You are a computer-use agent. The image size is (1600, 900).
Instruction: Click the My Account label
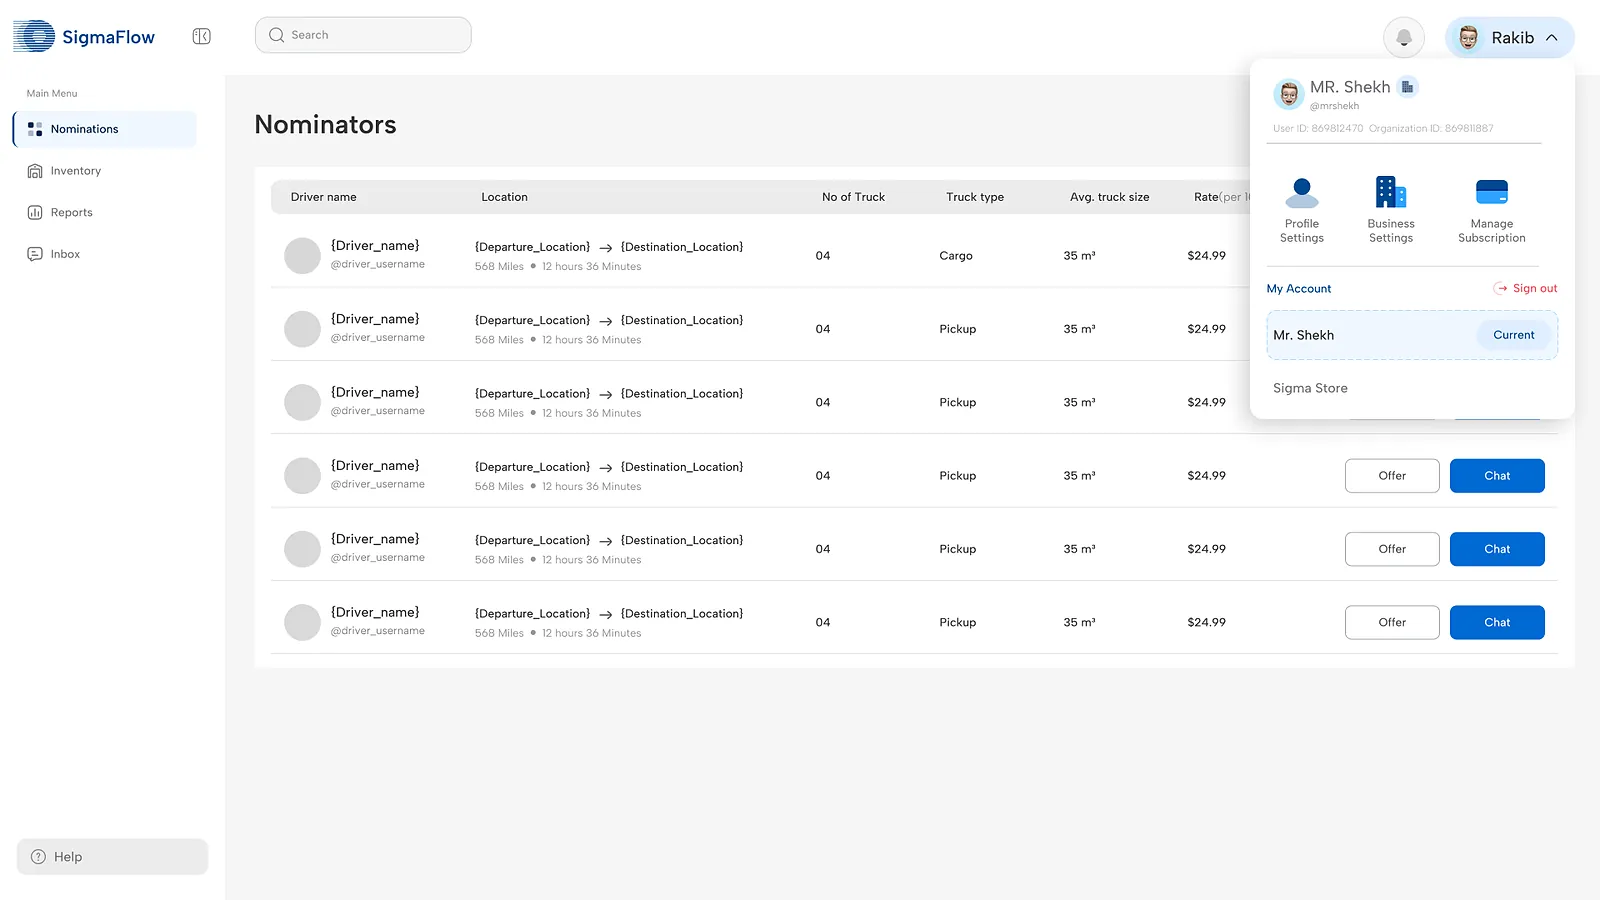(1299, 288)
